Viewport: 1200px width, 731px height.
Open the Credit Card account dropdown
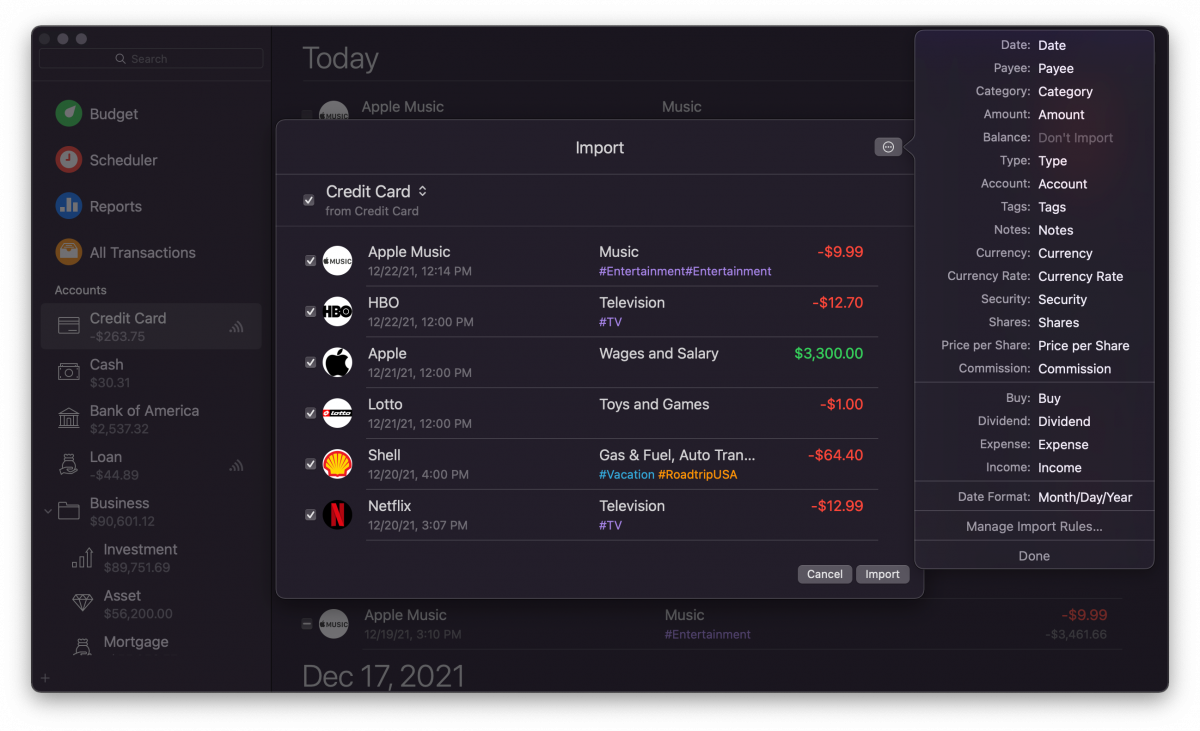tap(377, 191)
